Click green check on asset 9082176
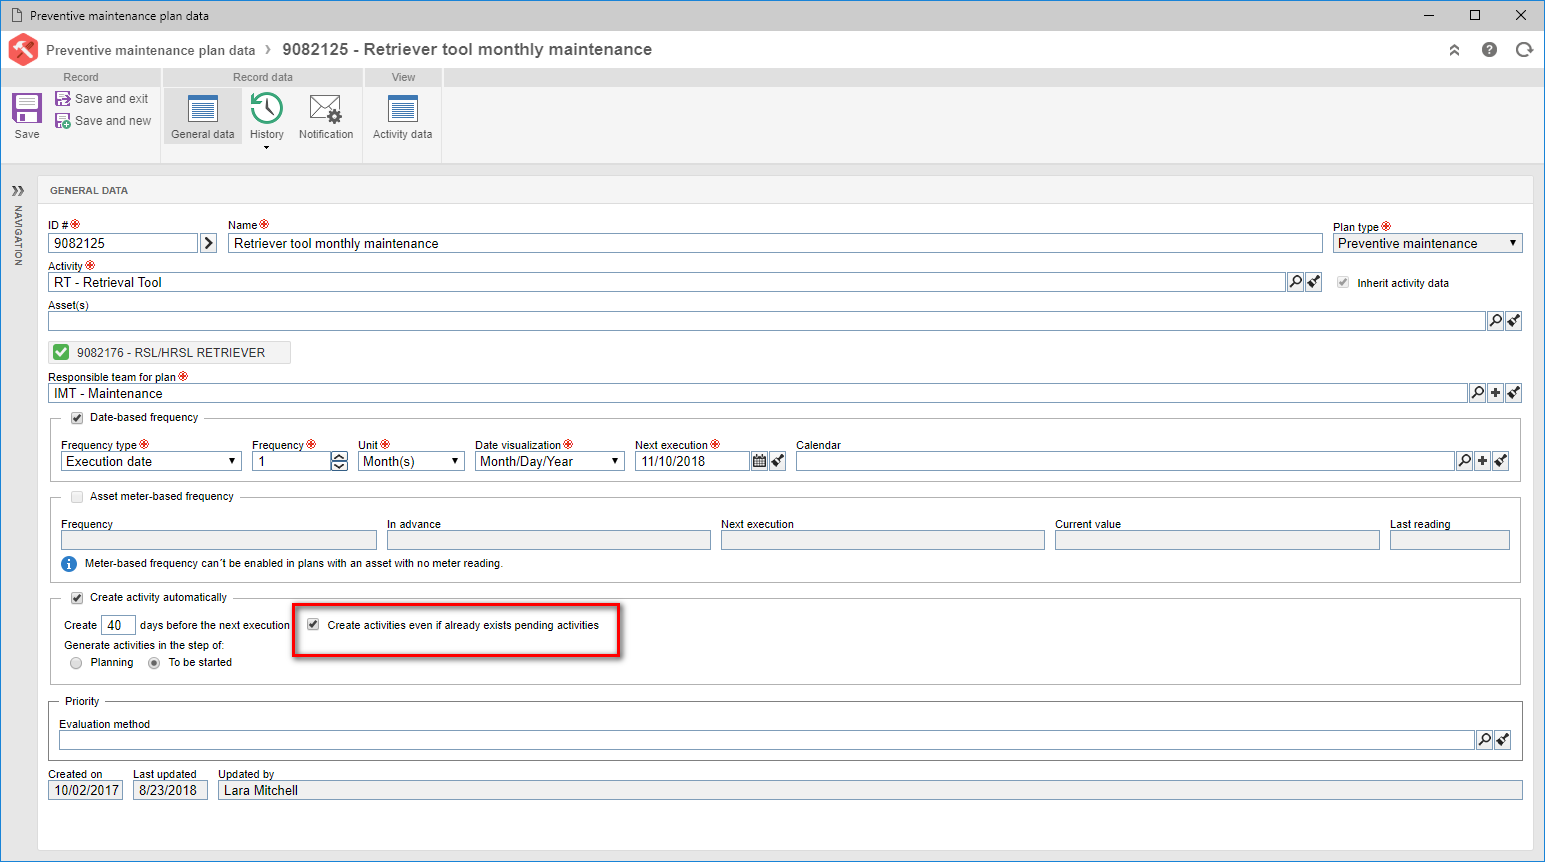1545x862 pixels. pos(61,352)
